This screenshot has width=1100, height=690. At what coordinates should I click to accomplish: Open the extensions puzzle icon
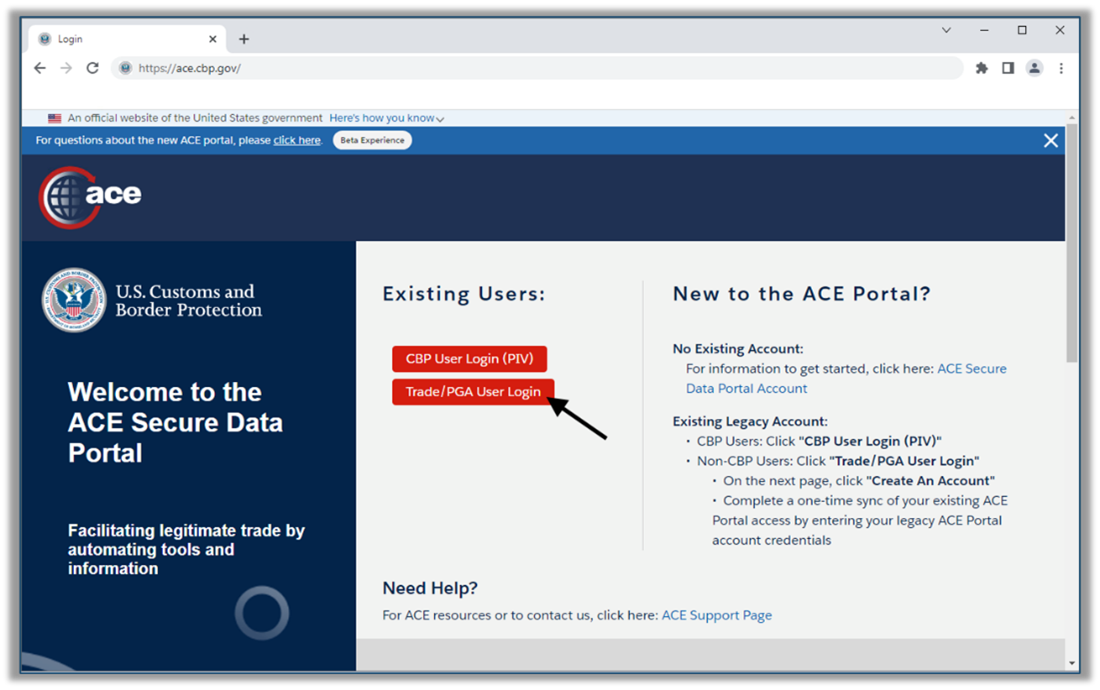click(x=981, y=68)
